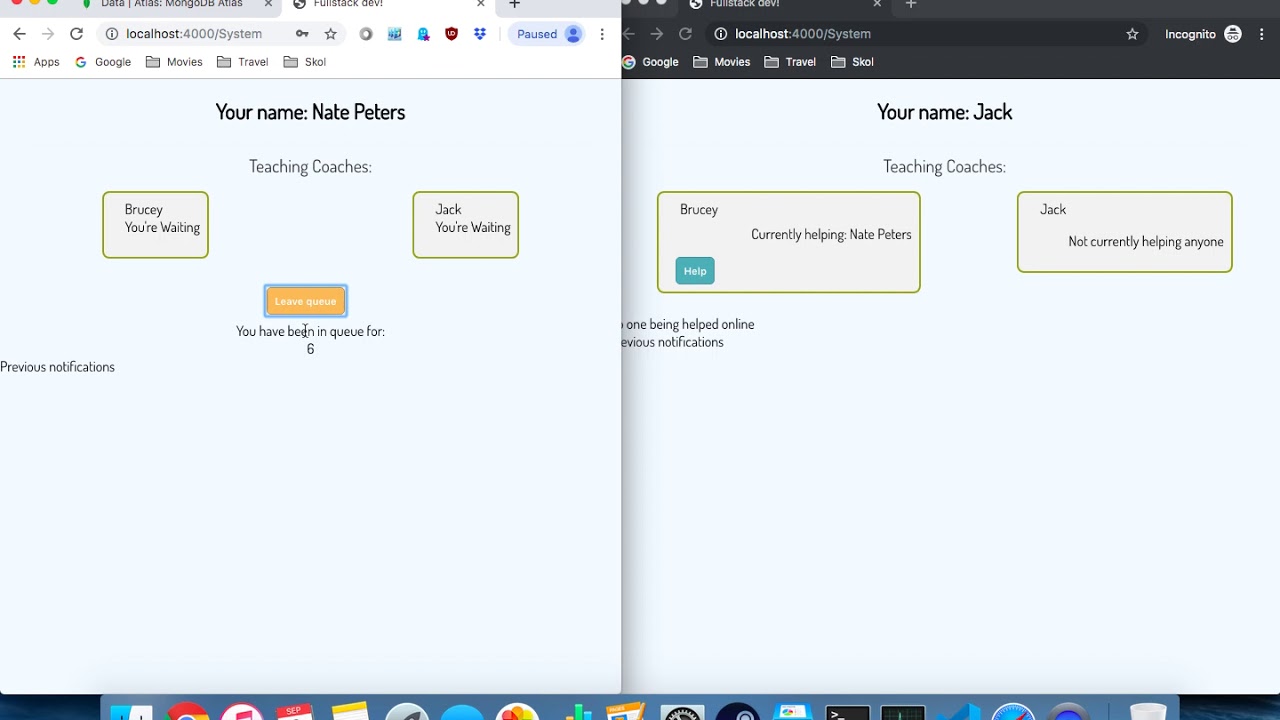Click the Help button on Brucey's card
Image resolution: width=1280 pixels, height=720 pixels.
[x=695, y=271]
